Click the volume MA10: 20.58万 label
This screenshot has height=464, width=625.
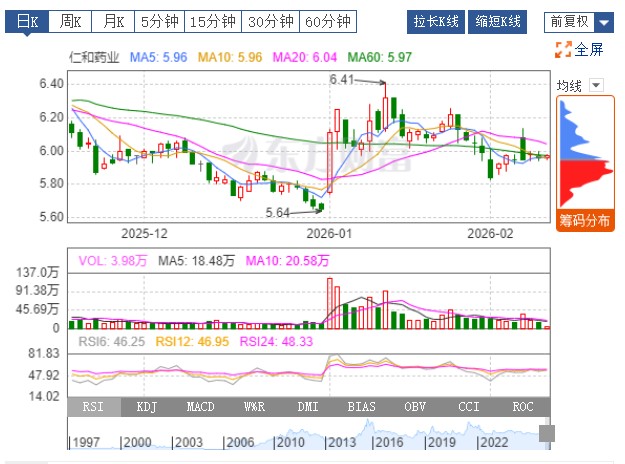tap(287, 261)
